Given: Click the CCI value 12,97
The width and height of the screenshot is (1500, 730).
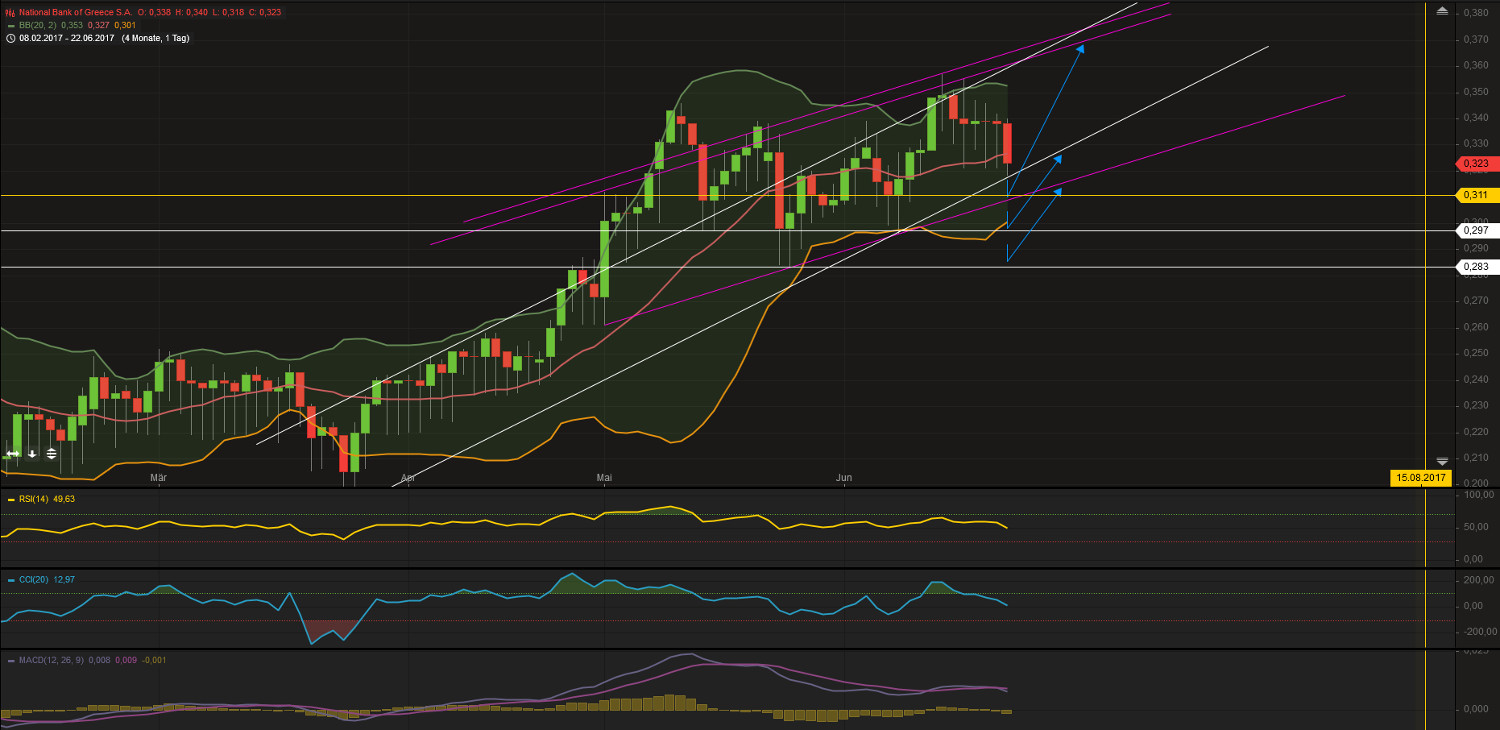Looking at the screenshot, I should pos(65,579).
